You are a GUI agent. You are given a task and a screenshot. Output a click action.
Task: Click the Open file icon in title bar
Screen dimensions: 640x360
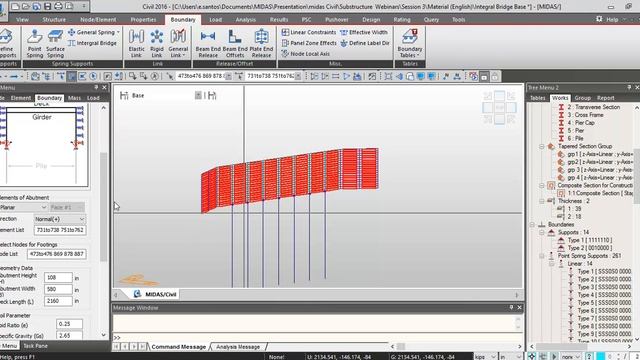(26, 7)
